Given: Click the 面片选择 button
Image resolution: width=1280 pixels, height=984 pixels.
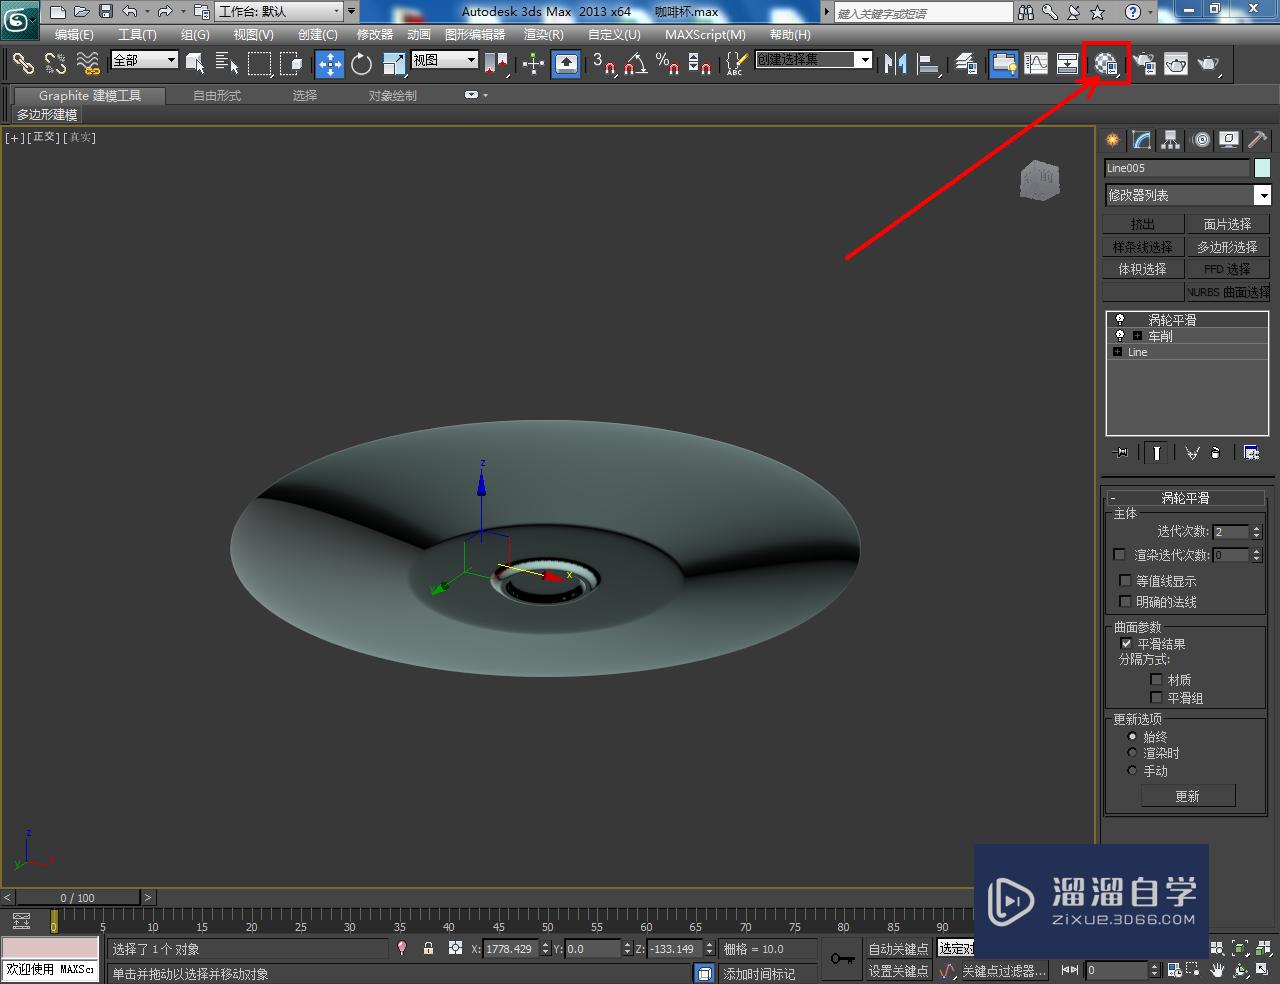Looking at the screenshot, I should click(1227, 224).
